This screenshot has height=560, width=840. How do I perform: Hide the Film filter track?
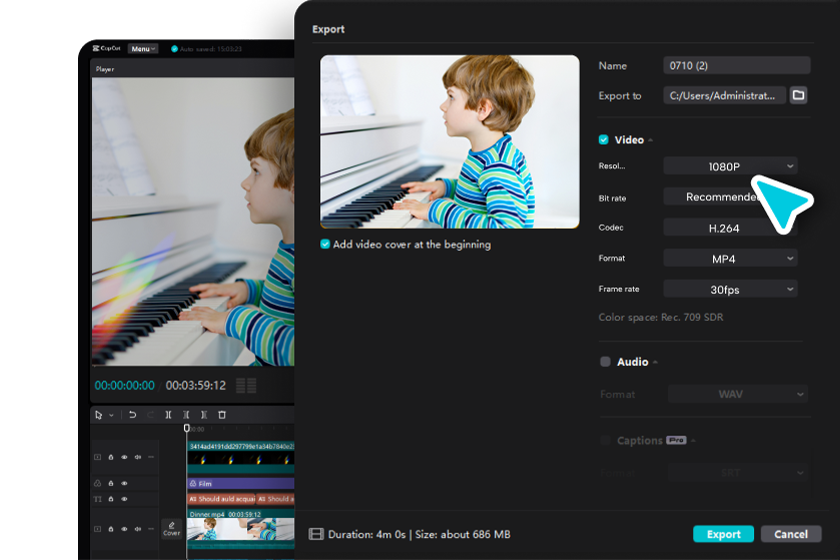click(x=124, y=483)
